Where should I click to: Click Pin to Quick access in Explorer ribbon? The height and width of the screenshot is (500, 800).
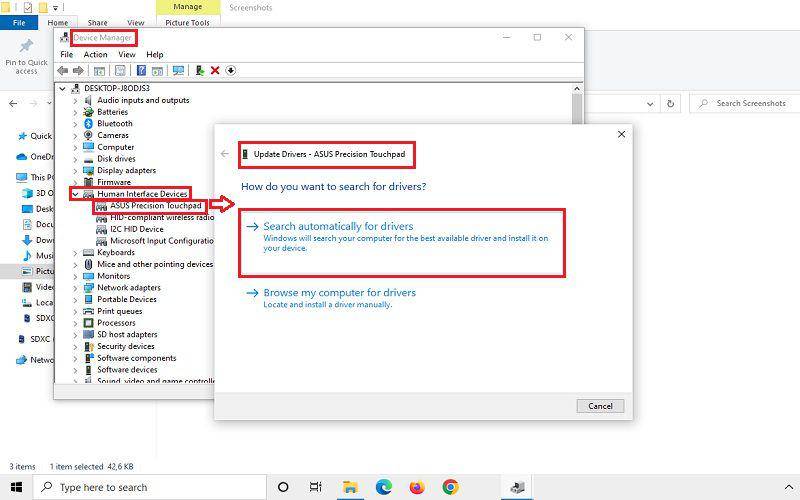click(26, 57)
